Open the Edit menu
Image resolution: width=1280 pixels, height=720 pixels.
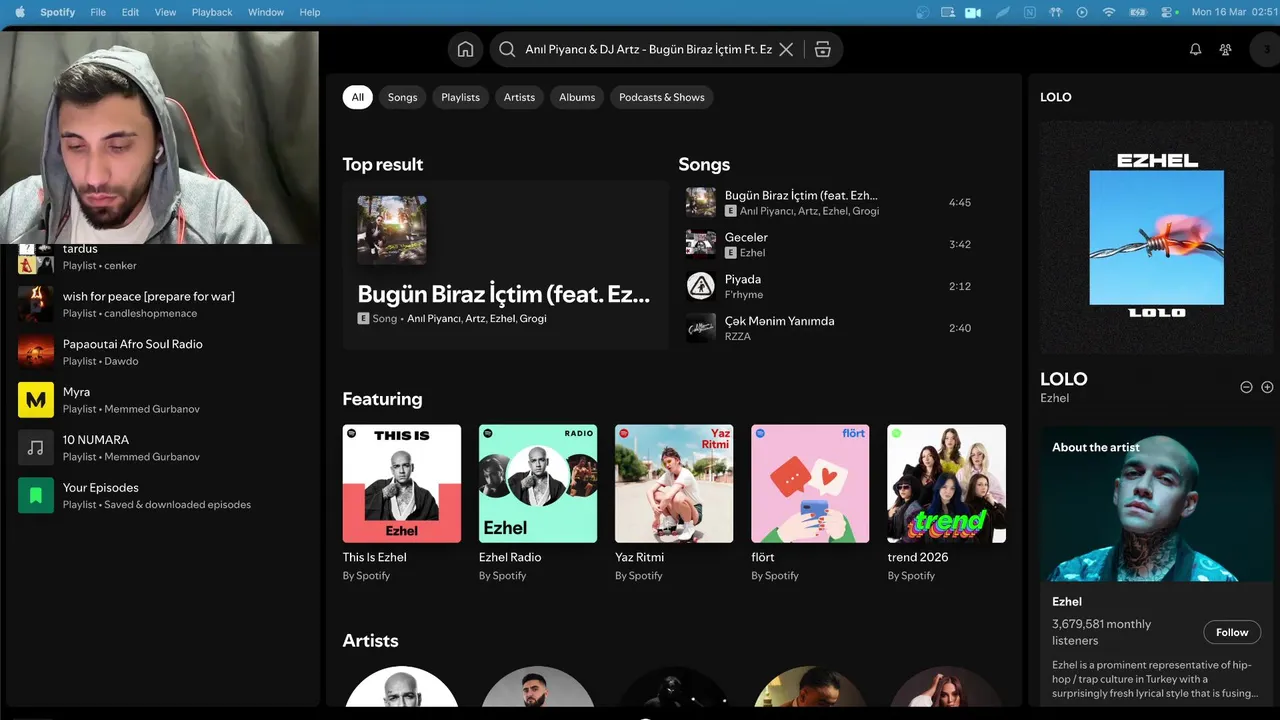(130, 12)
